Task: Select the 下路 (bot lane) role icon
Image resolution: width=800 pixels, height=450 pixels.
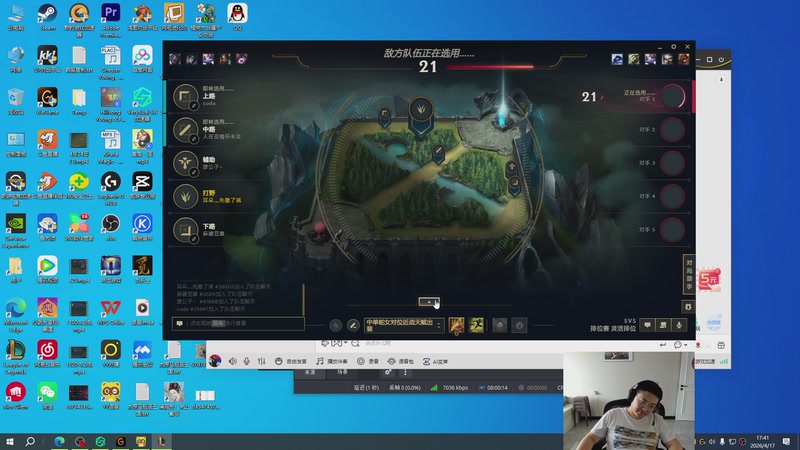Action: (x=185, y=230)
